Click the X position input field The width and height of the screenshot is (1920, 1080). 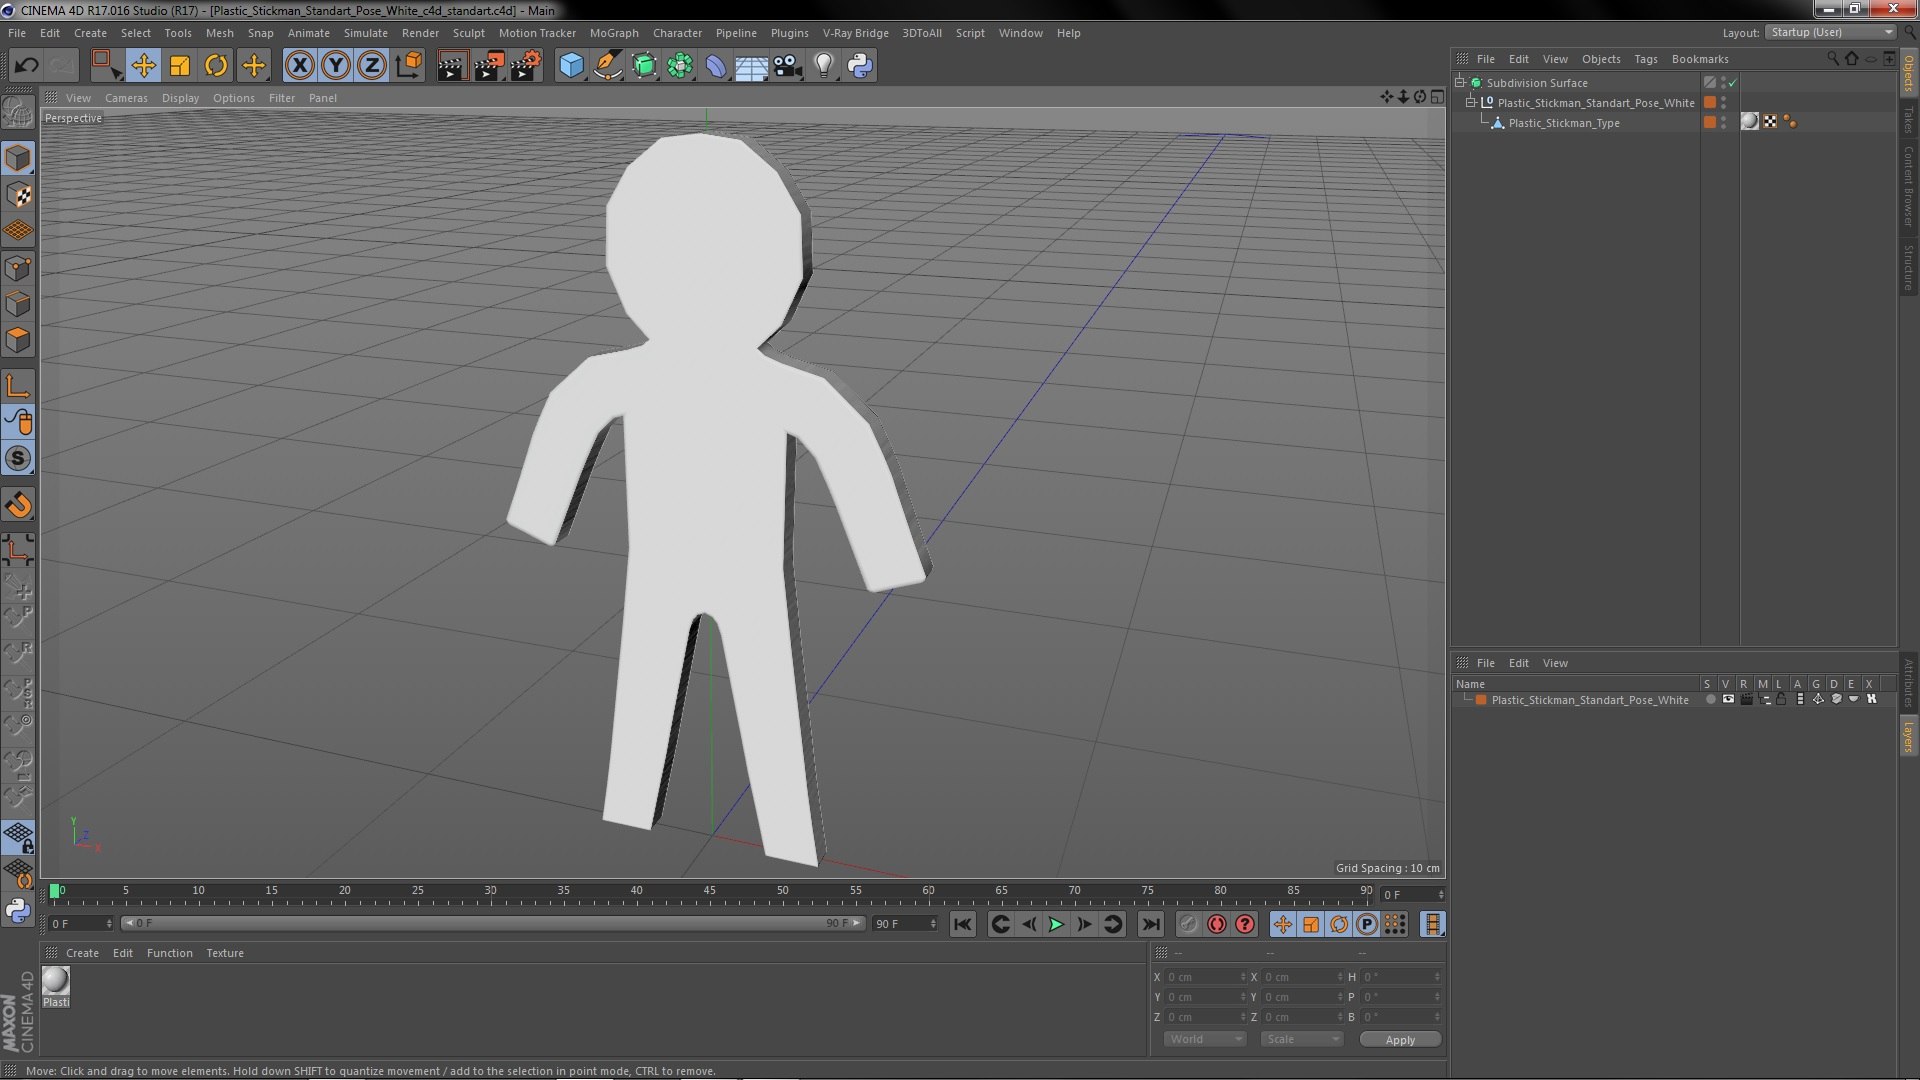[1206, 977]
